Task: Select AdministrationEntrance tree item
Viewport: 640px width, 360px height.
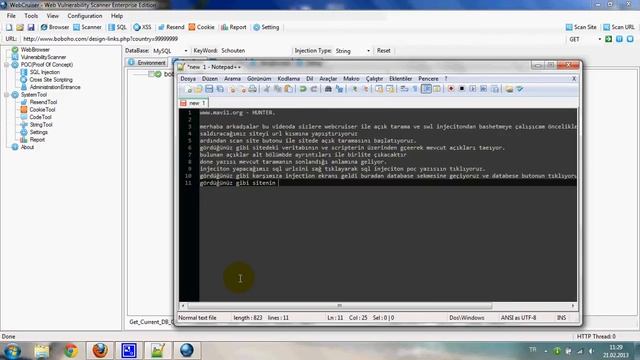Action: click(55, 87)
